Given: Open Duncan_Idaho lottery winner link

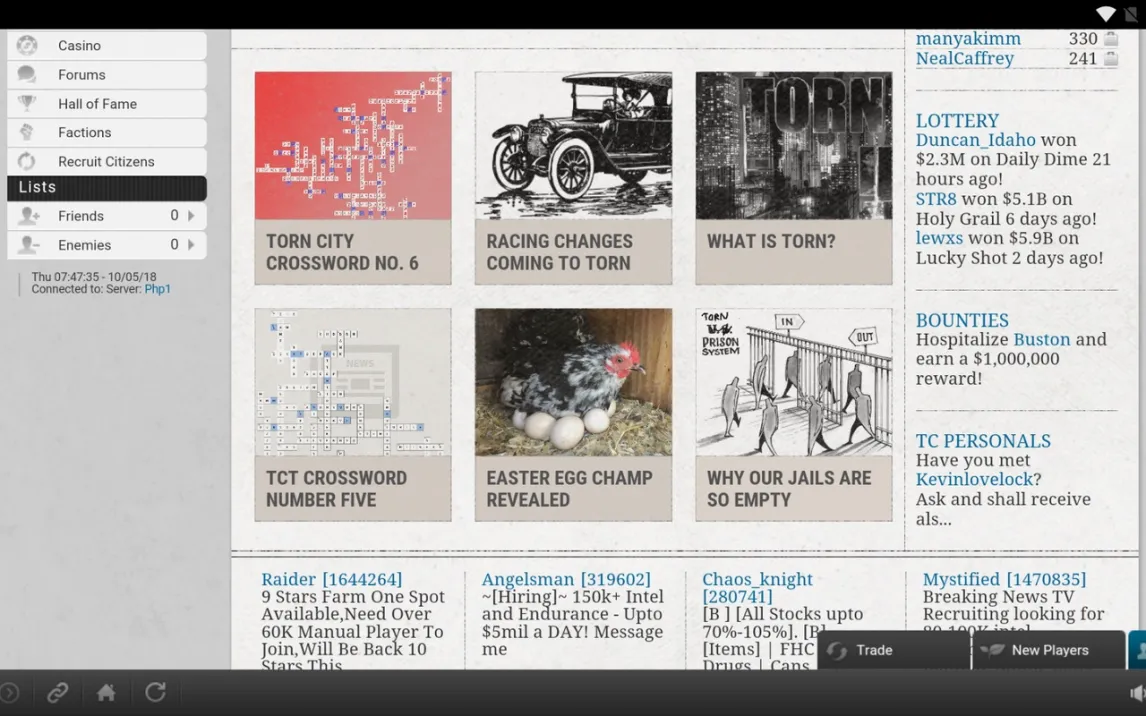Looking at the screenshot, I should [975, 140].
